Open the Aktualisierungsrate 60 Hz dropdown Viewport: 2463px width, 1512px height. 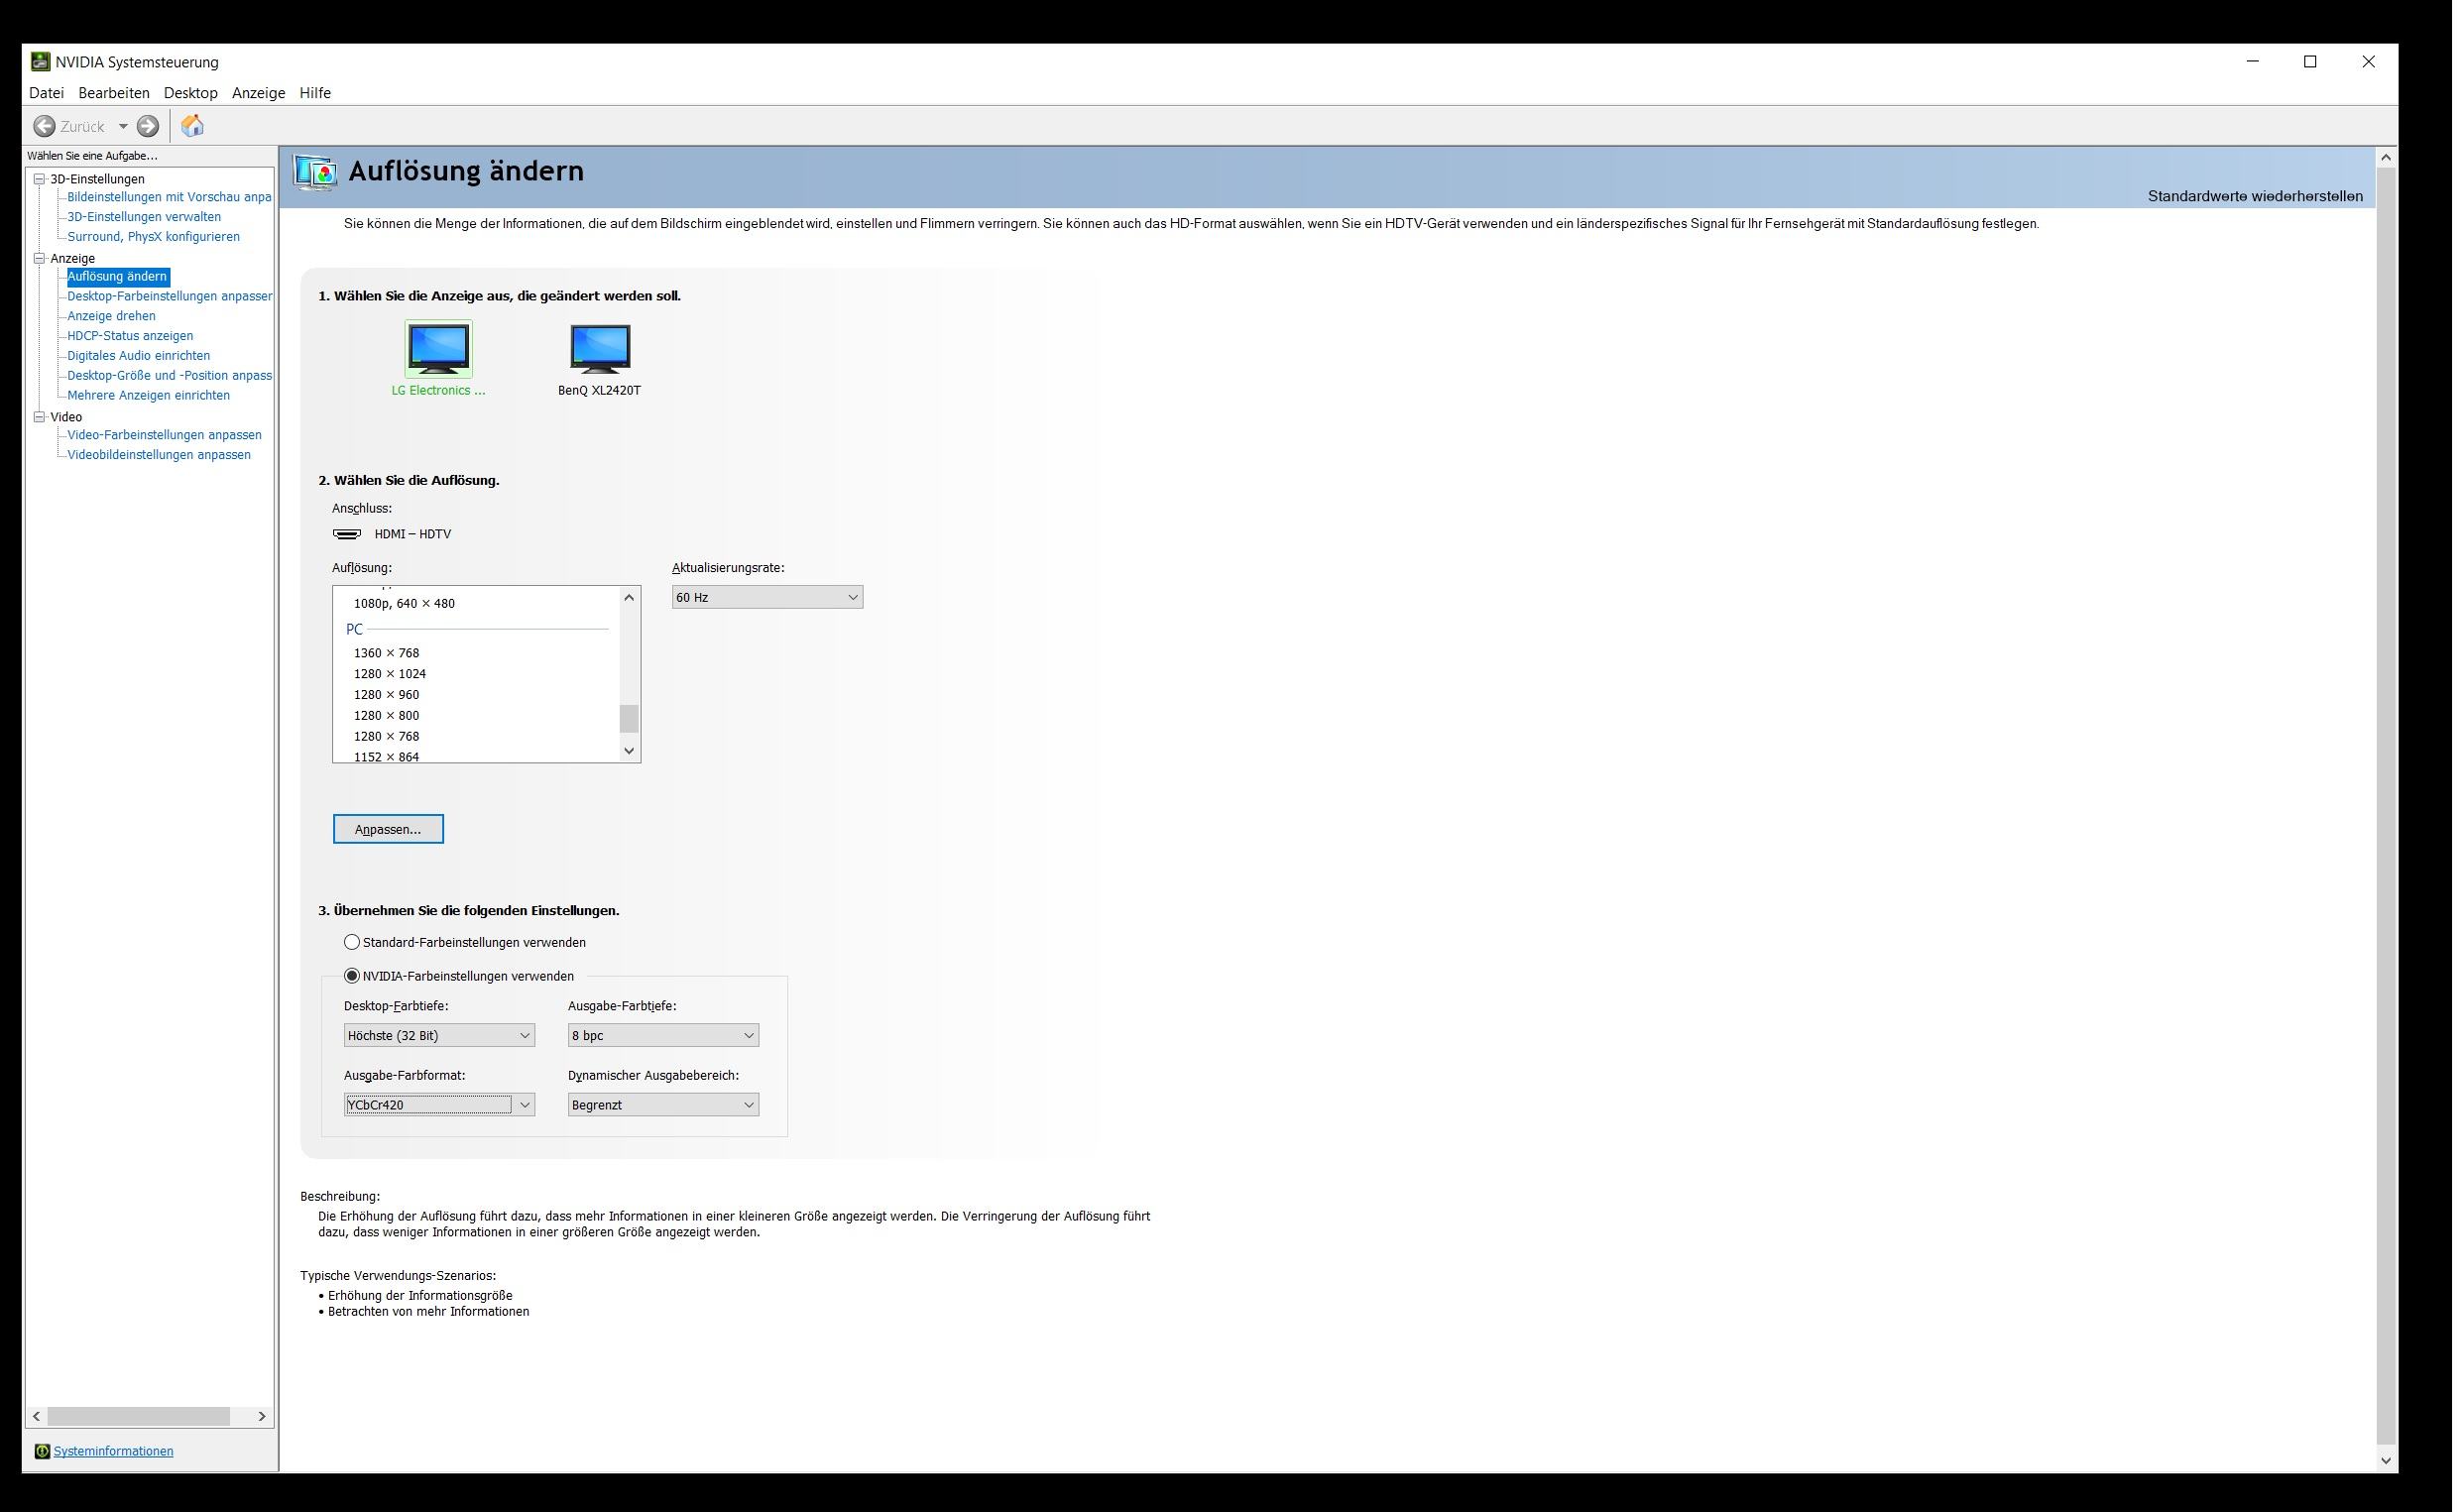coord(767,597)
